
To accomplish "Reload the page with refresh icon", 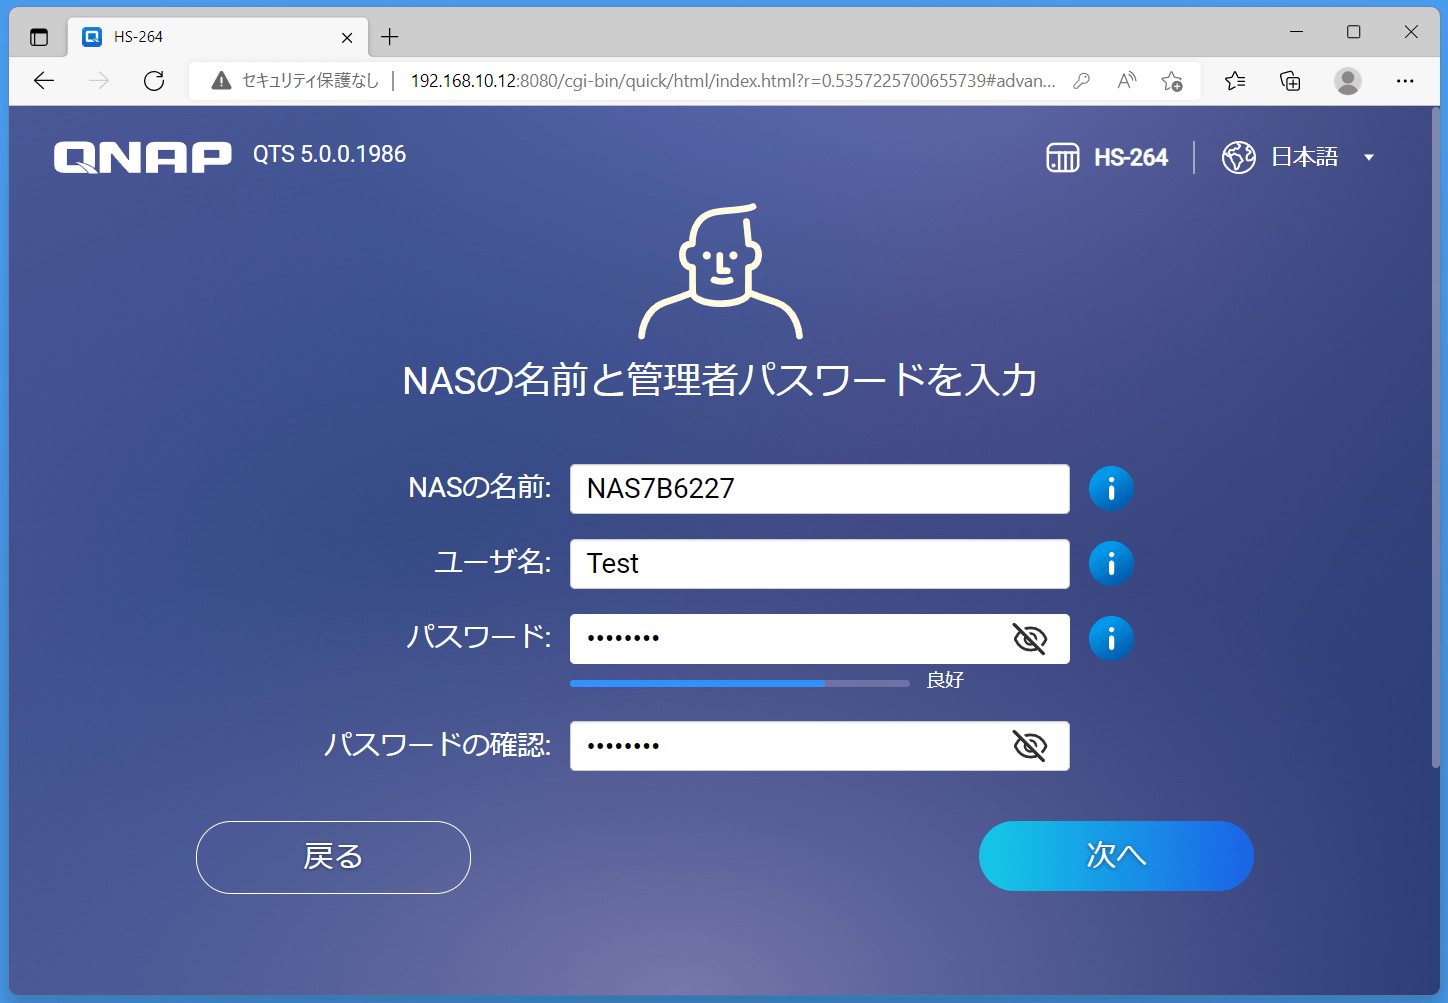I will click(154, 81).
